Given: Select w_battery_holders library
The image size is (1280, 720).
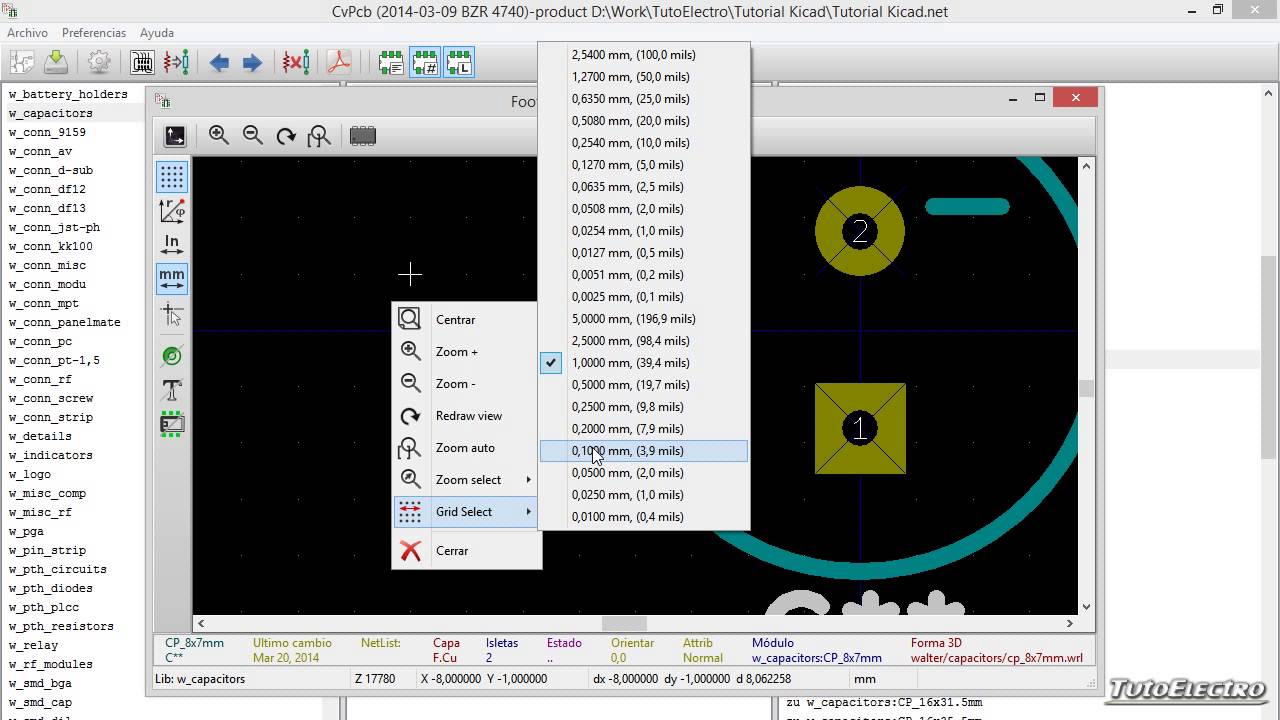Looking at the screenshot, I should click(68, 94).
